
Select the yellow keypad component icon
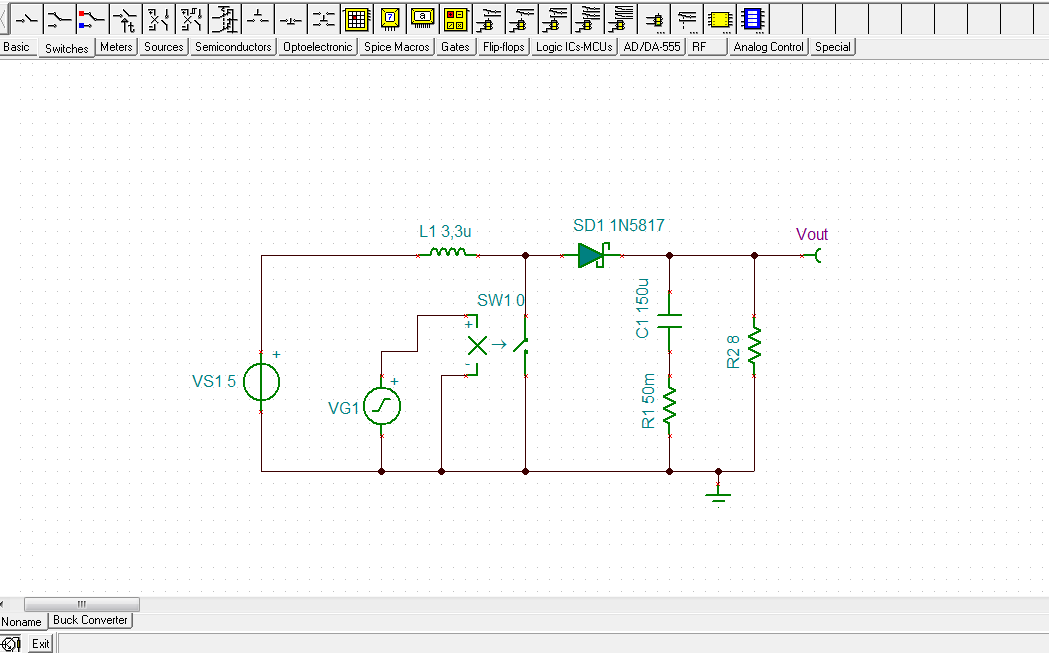356,18
